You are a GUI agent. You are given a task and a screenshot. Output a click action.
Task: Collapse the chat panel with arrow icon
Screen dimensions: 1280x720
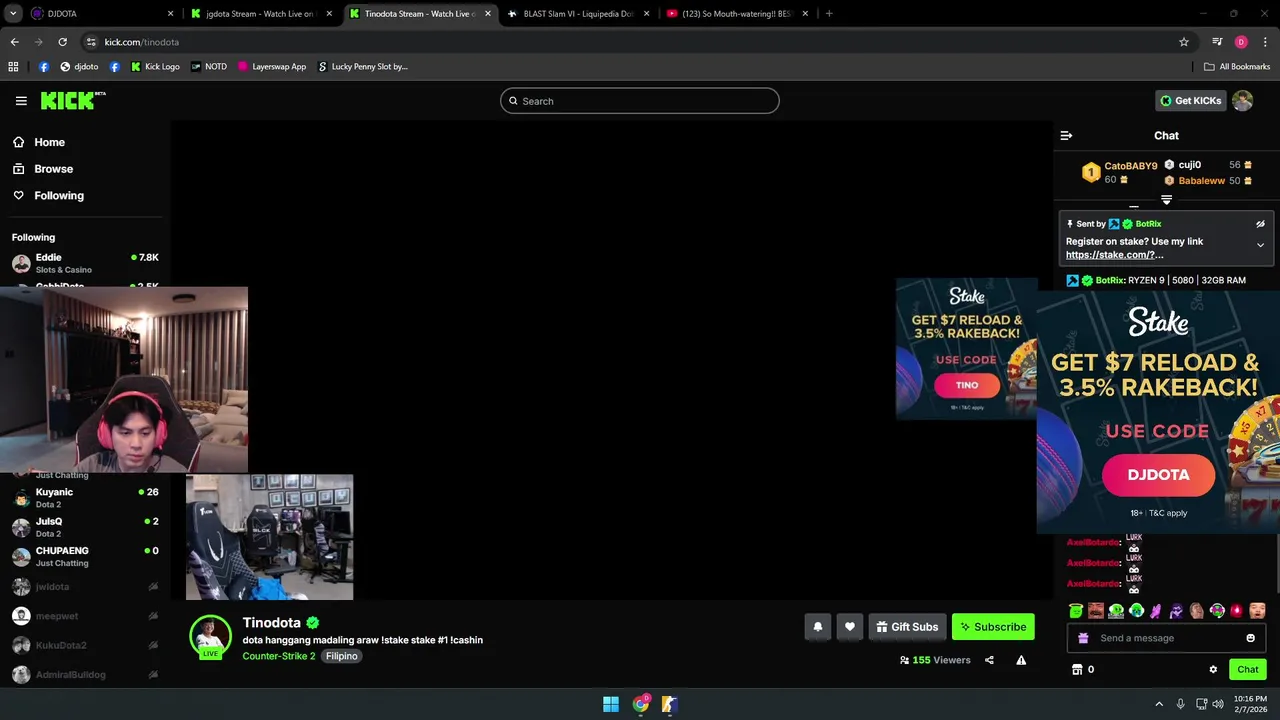tap(1066, 135)
